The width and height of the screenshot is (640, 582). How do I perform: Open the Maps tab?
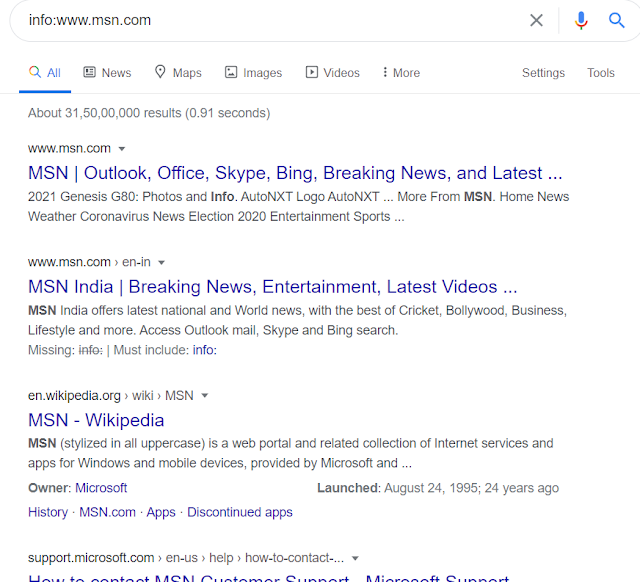[178, 73]
